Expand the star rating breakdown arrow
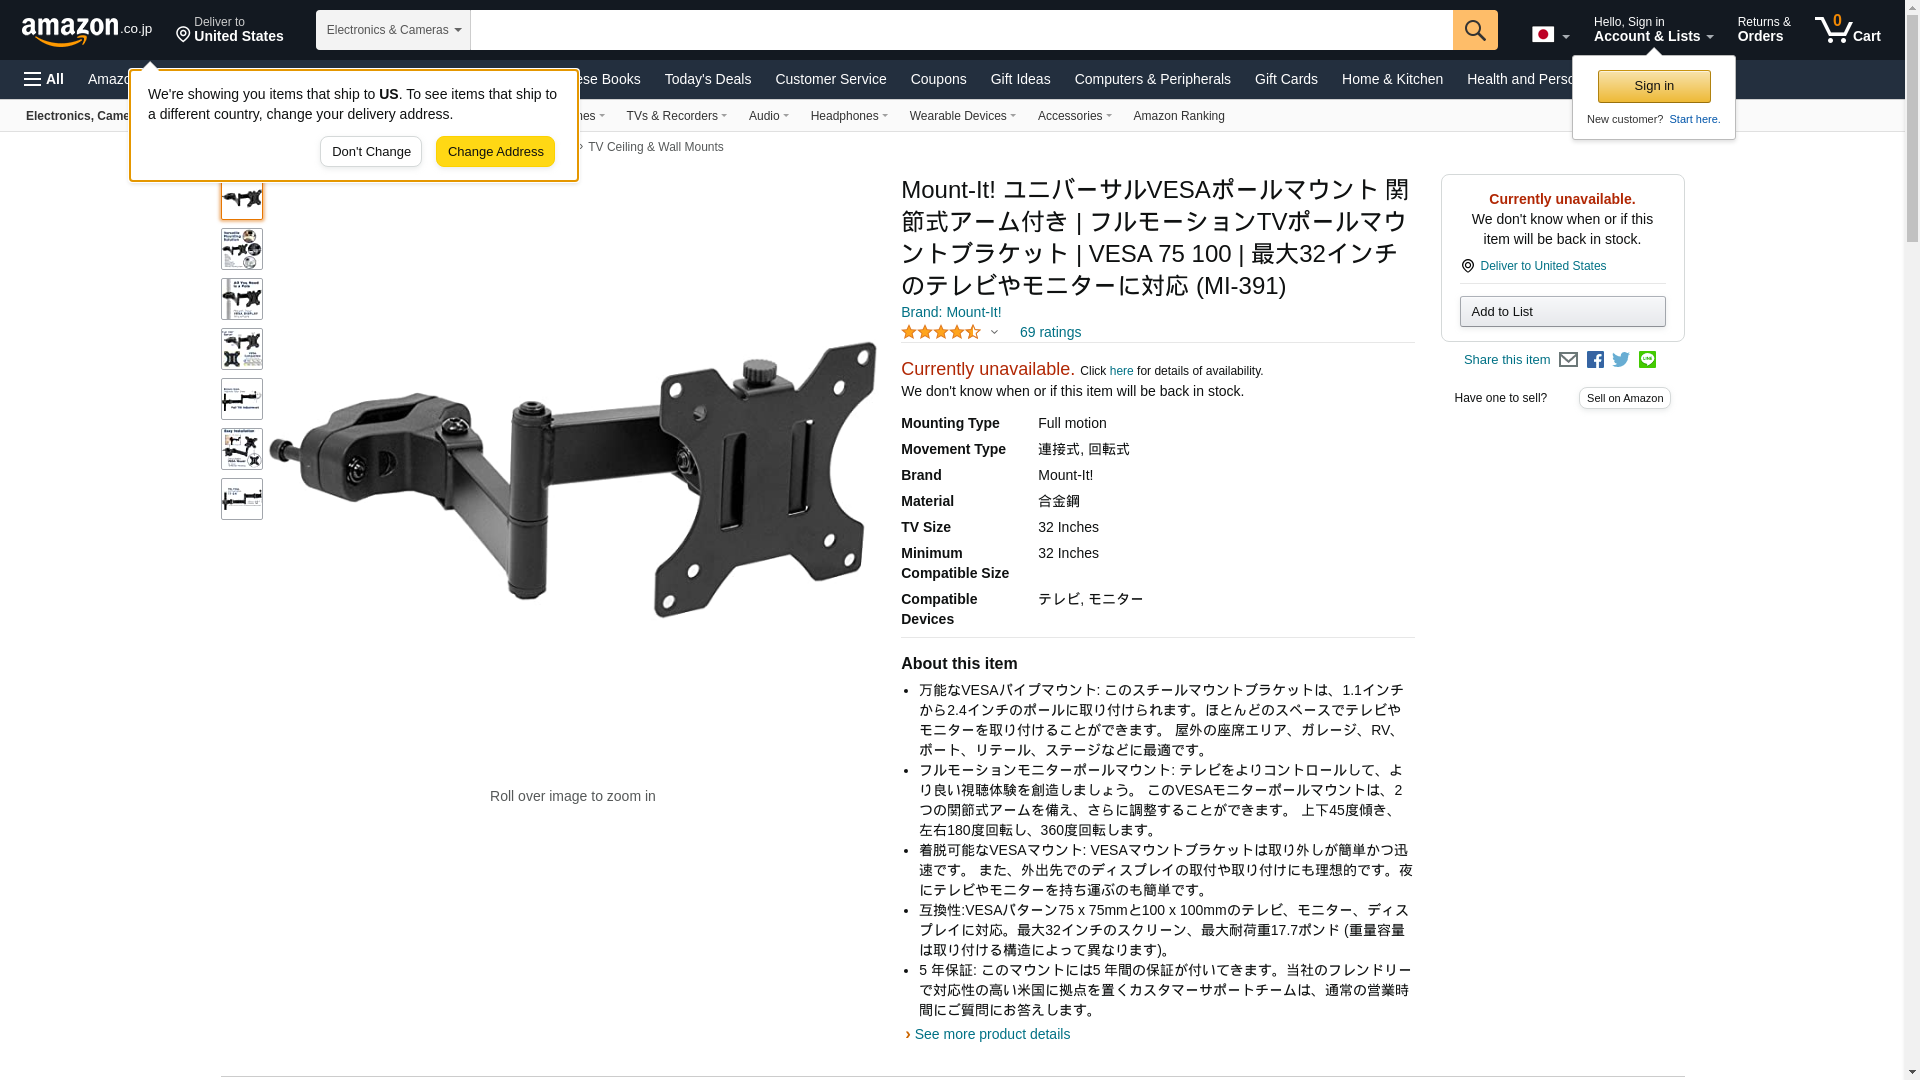This screenshot has height=1080, width=1920. coord(994,332)
